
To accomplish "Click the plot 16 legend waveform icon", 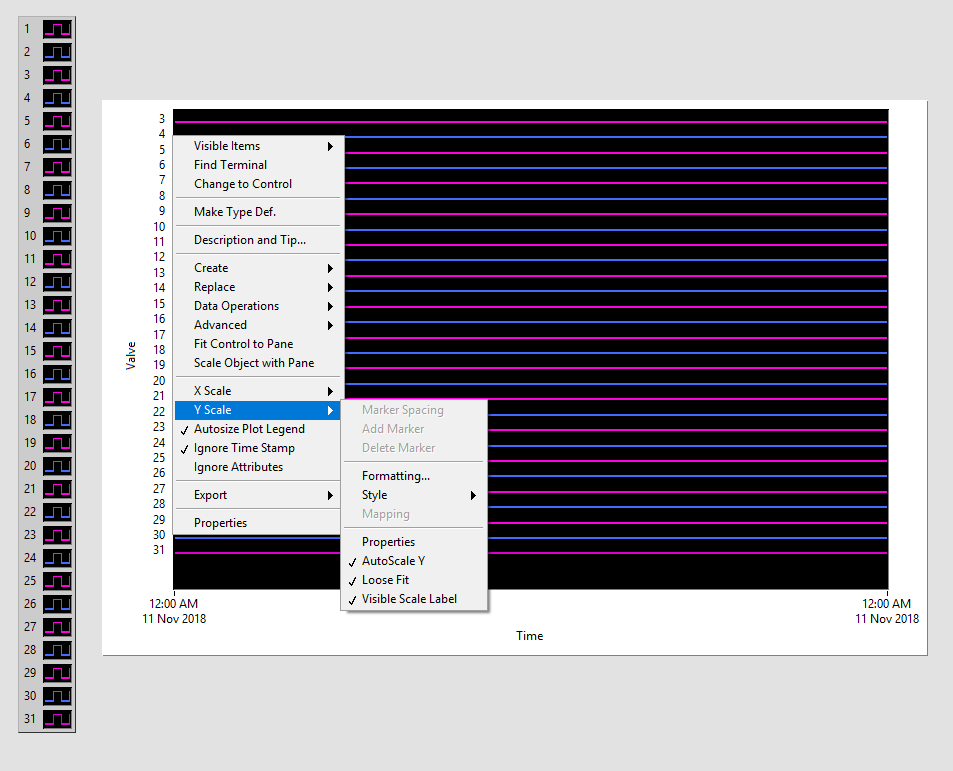I will tap(57, 374).
